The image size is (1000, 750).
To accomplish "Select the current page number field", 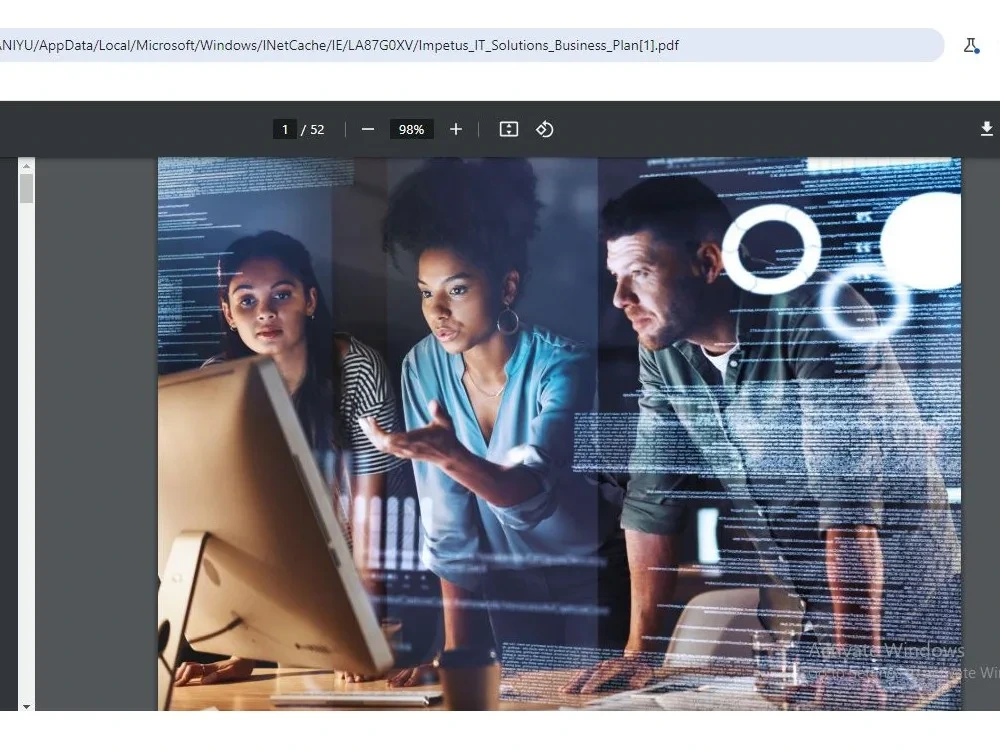I will click(284, 129).
